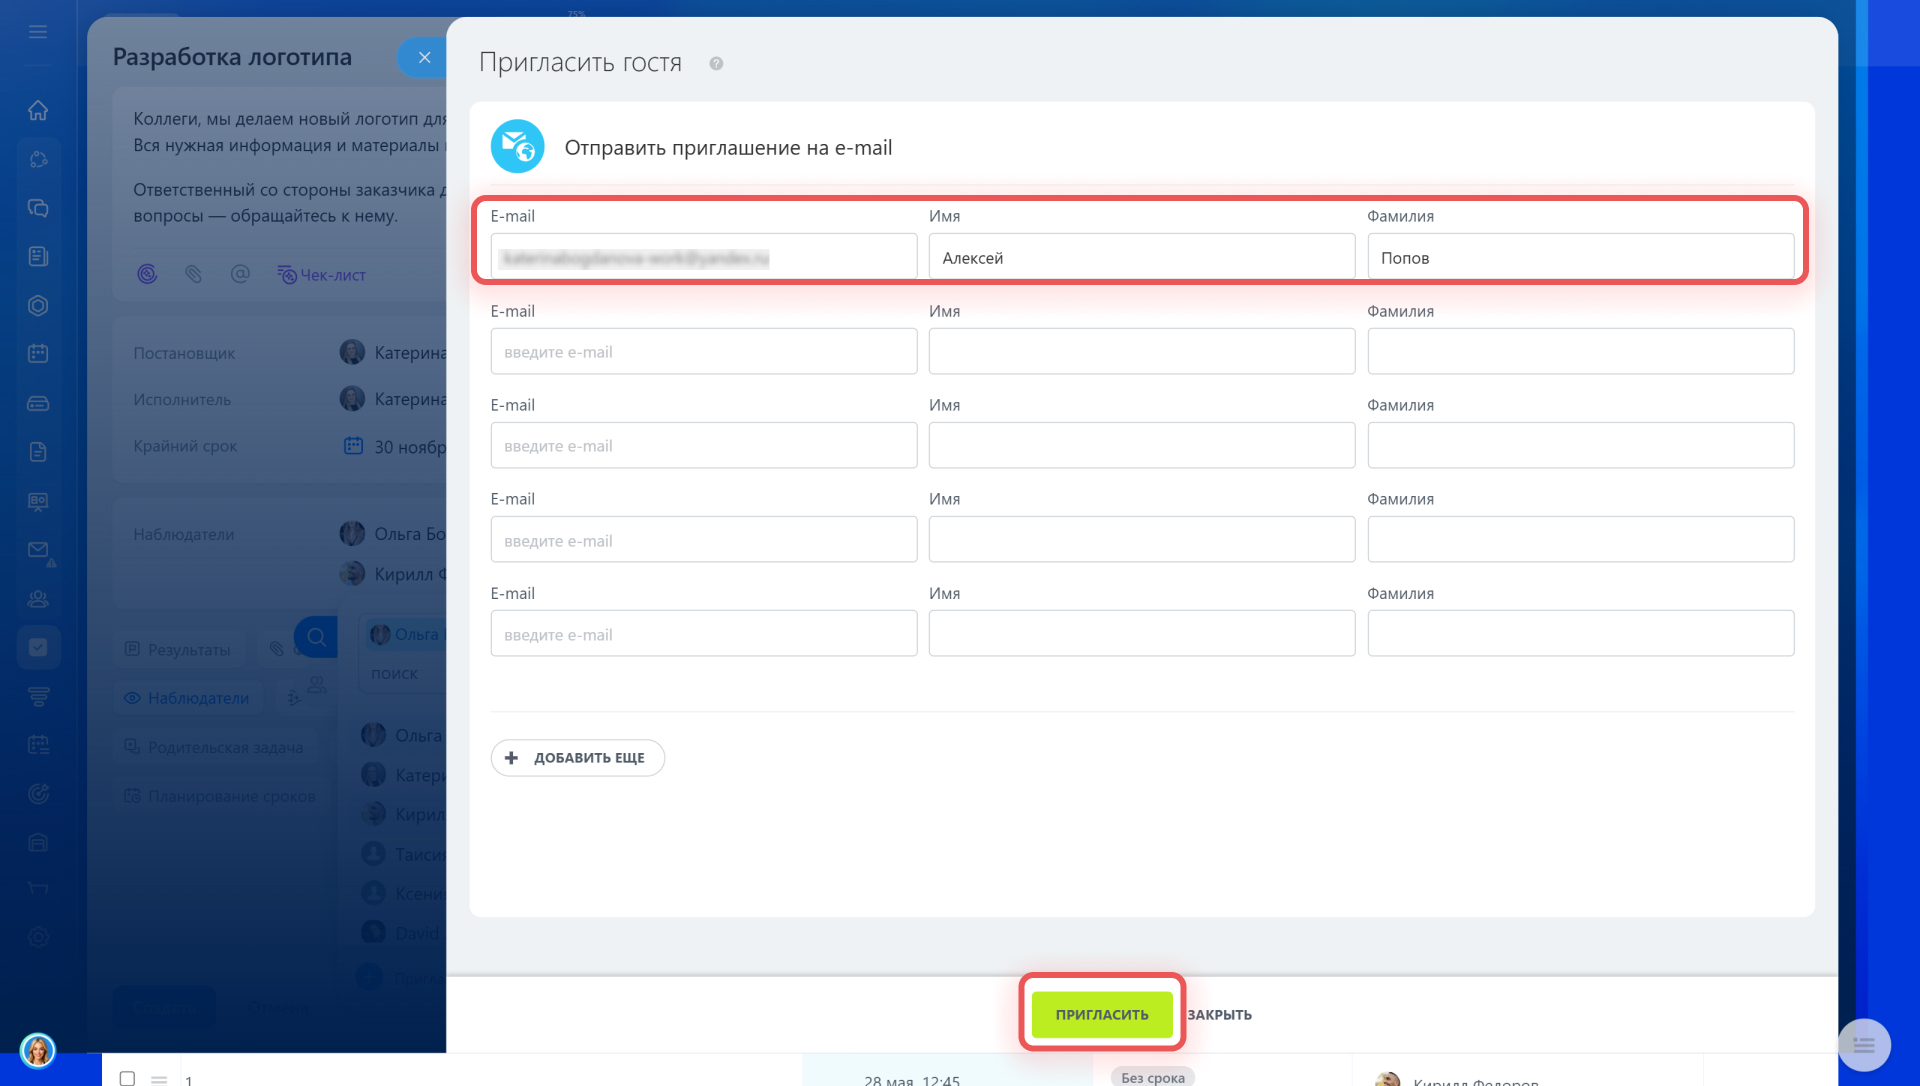1920x1086 pixels.
Task: Click the third row Фамилия field
Action: point(1580,446)
